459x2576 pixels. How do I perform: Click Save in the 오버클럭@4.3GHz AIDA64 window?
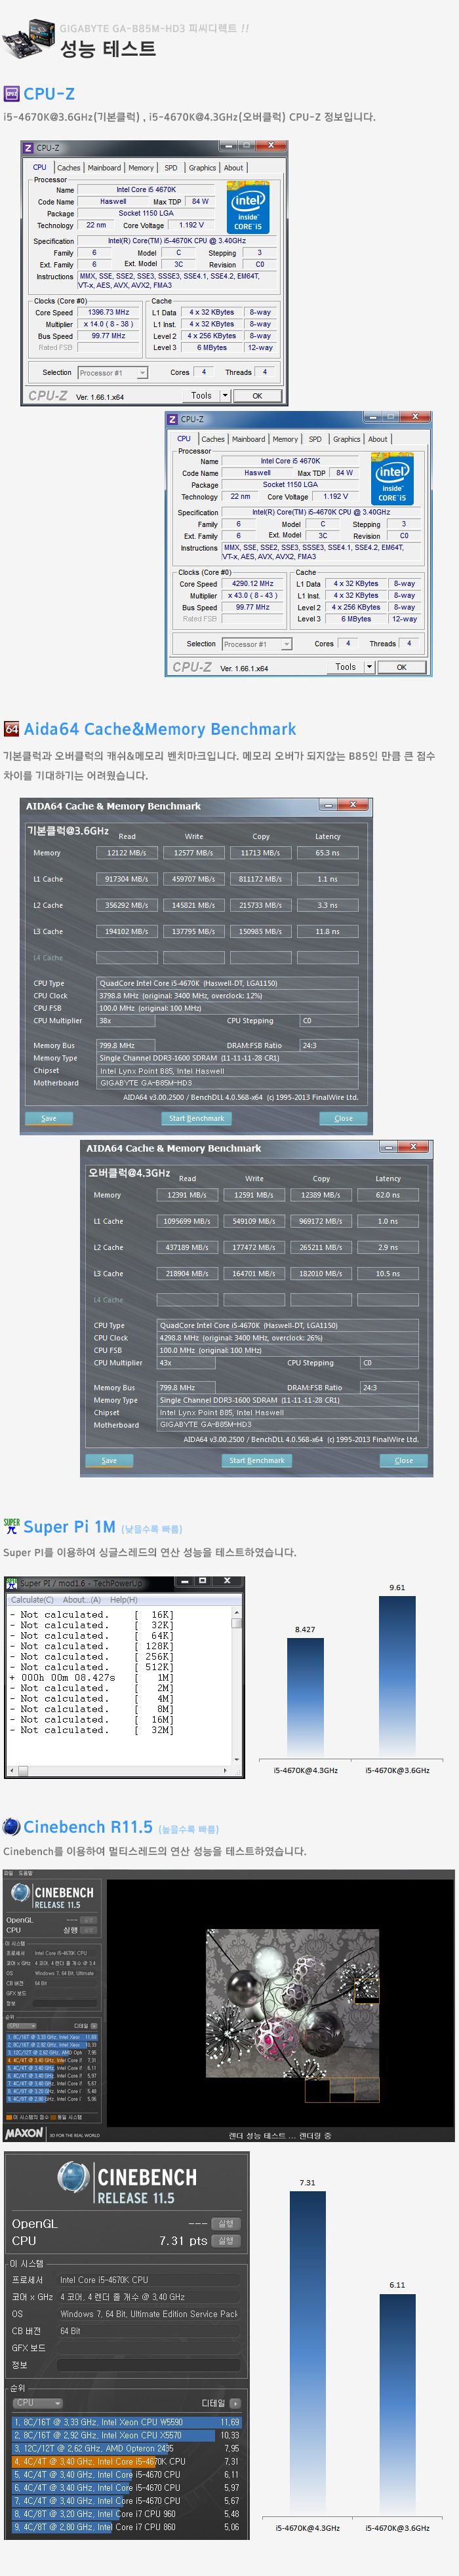pos(109,1460)
